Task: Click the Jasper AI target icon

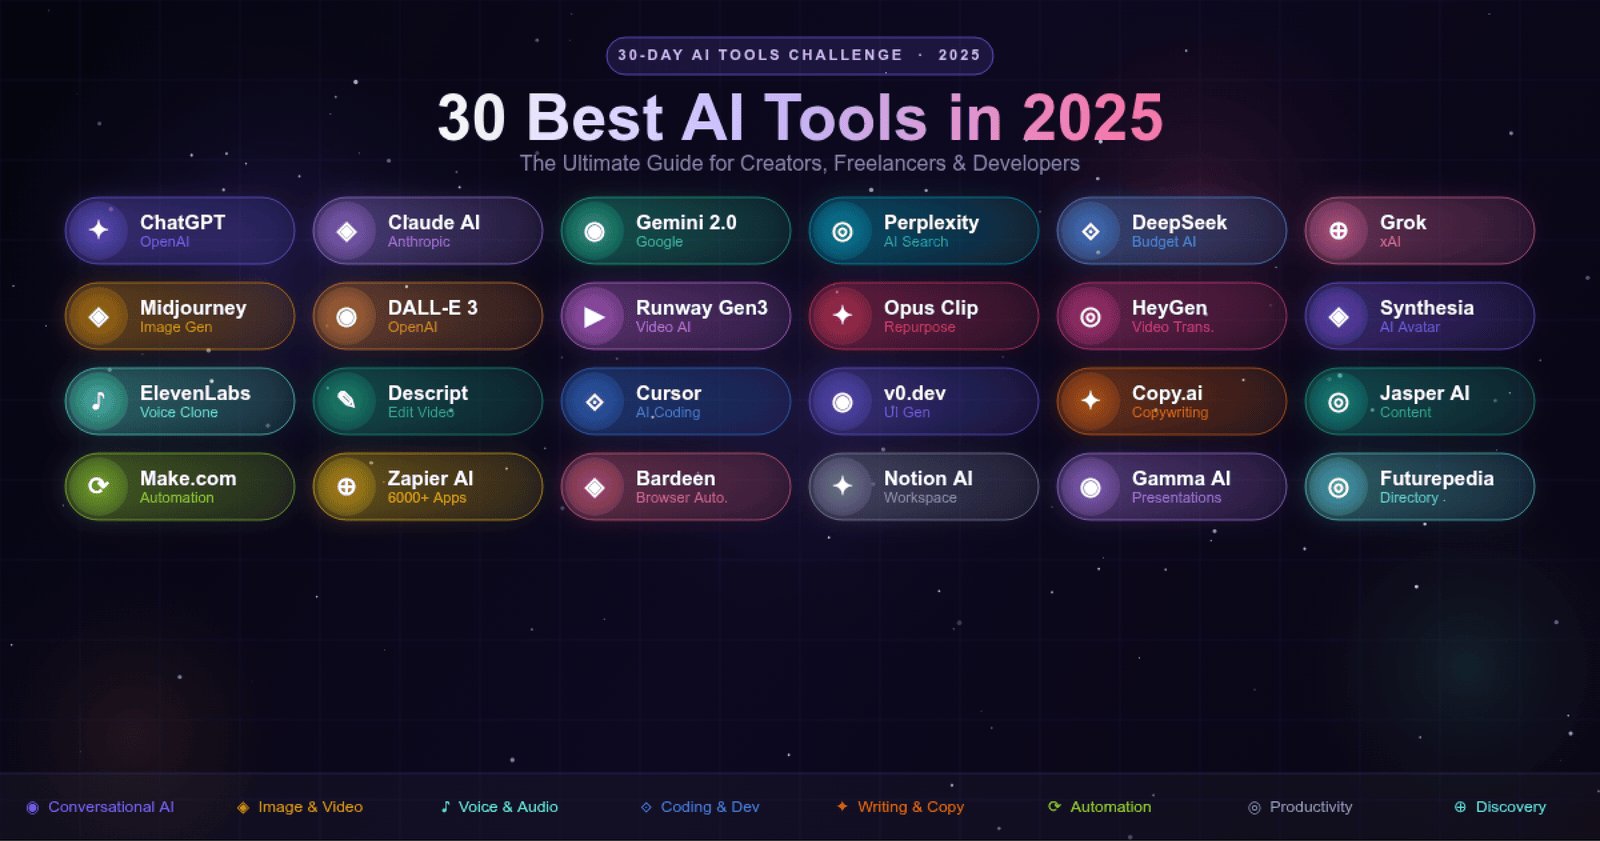Action: [x=1339, y=402]
